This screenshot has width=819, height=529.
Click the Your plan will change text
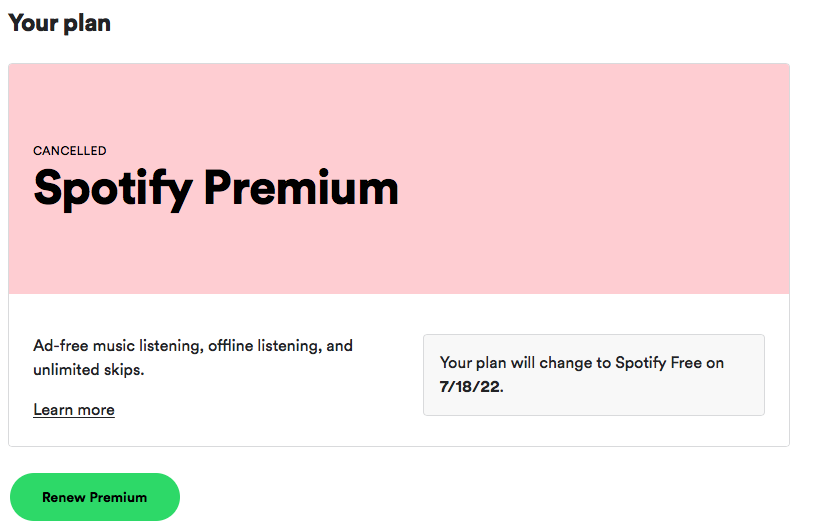(525, 363)
